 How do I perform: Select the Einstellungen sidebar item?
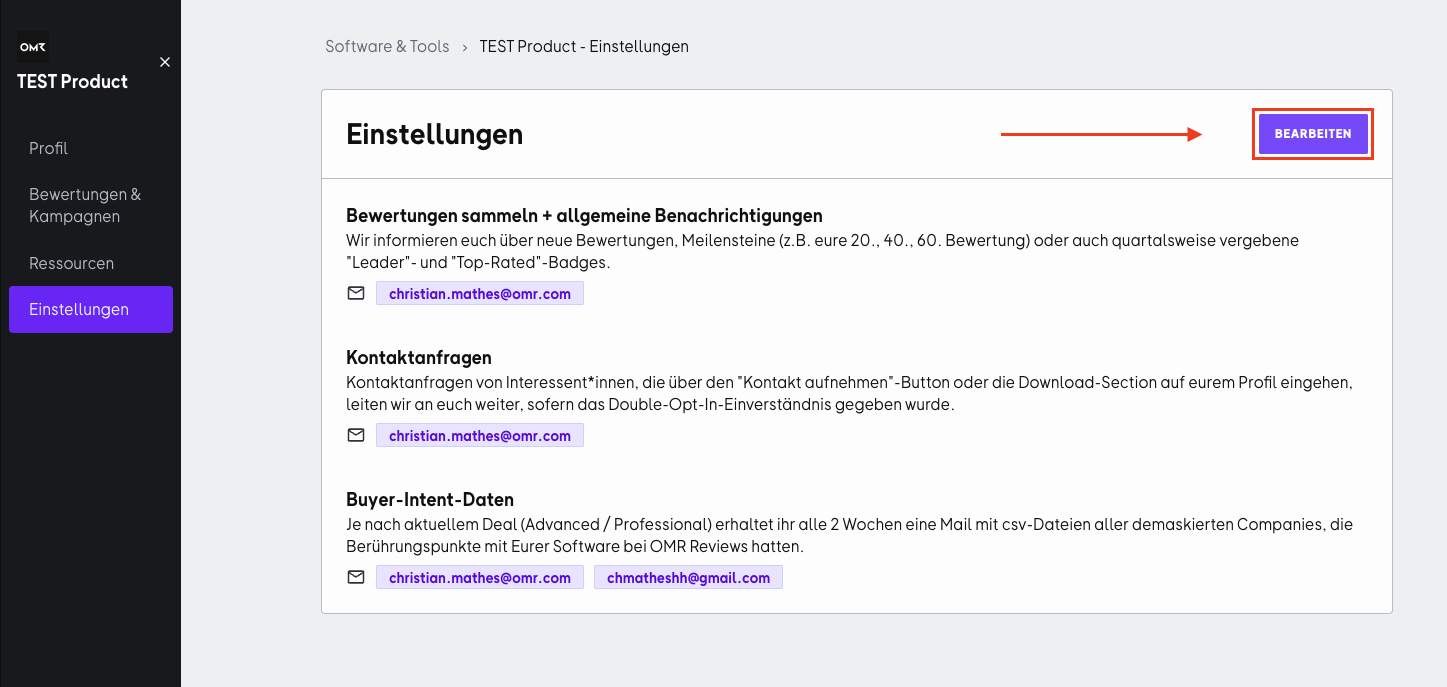pos(91,310)
